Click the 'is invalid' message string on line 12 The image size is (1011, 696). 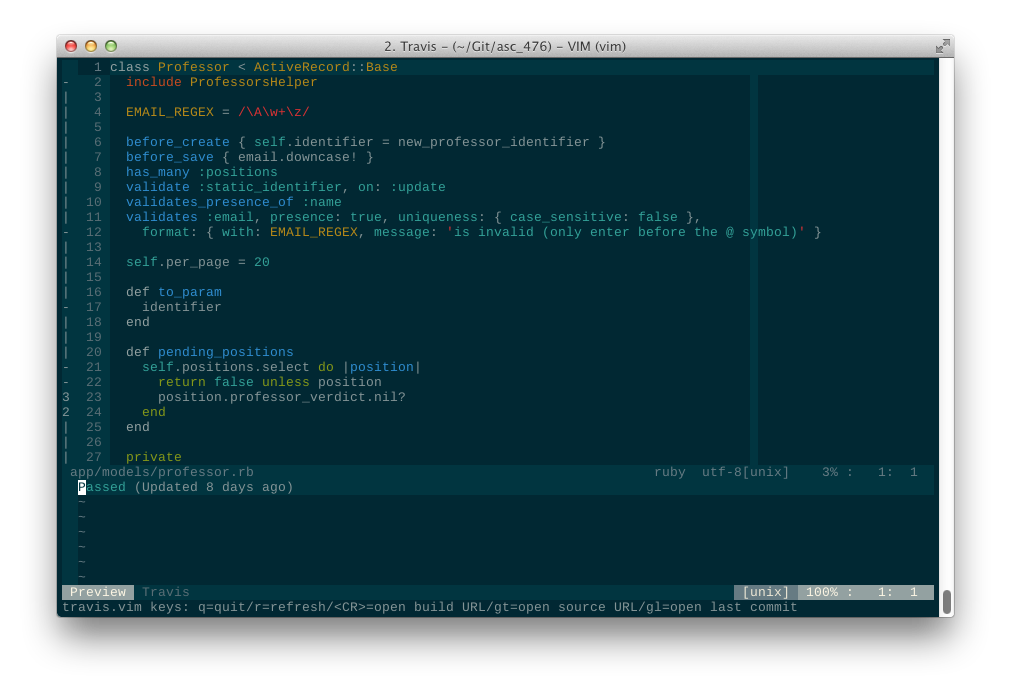tap(625, 232)
